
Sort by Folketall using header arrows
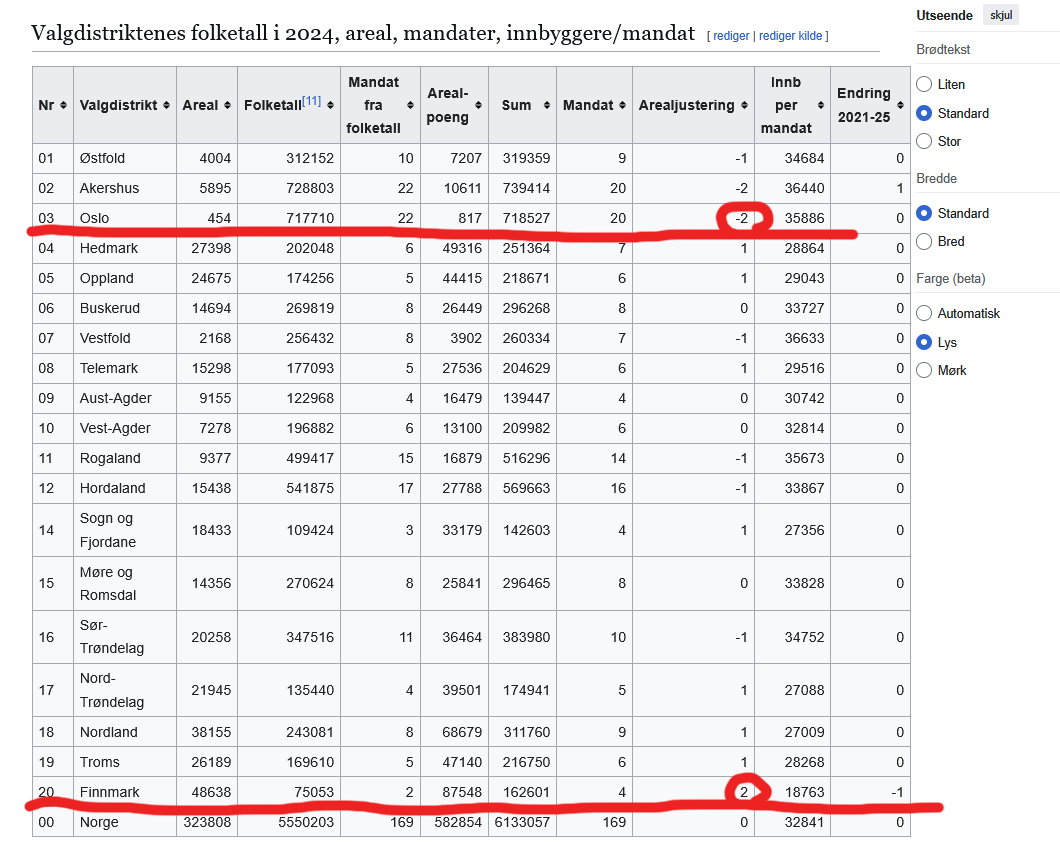[330, 105]
